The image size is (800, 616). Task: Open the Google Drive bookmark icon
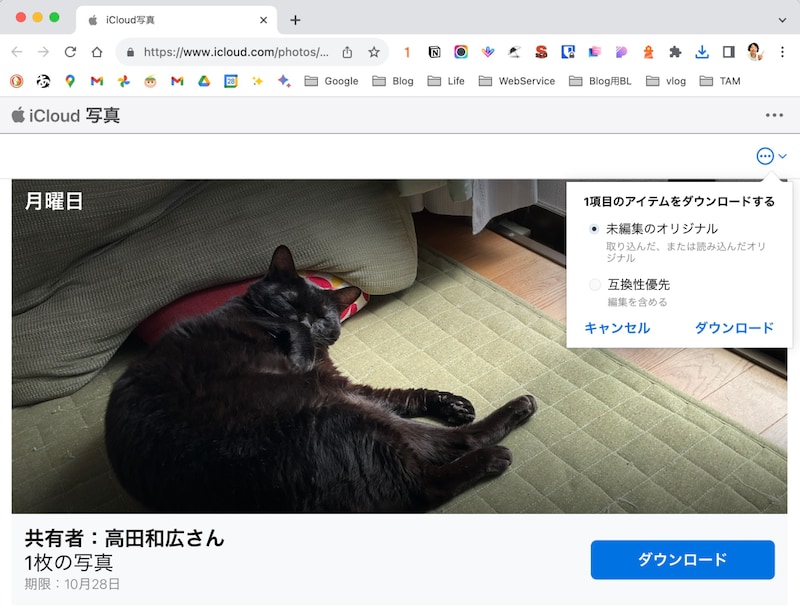pyautogui.click(x=204, y=81)
